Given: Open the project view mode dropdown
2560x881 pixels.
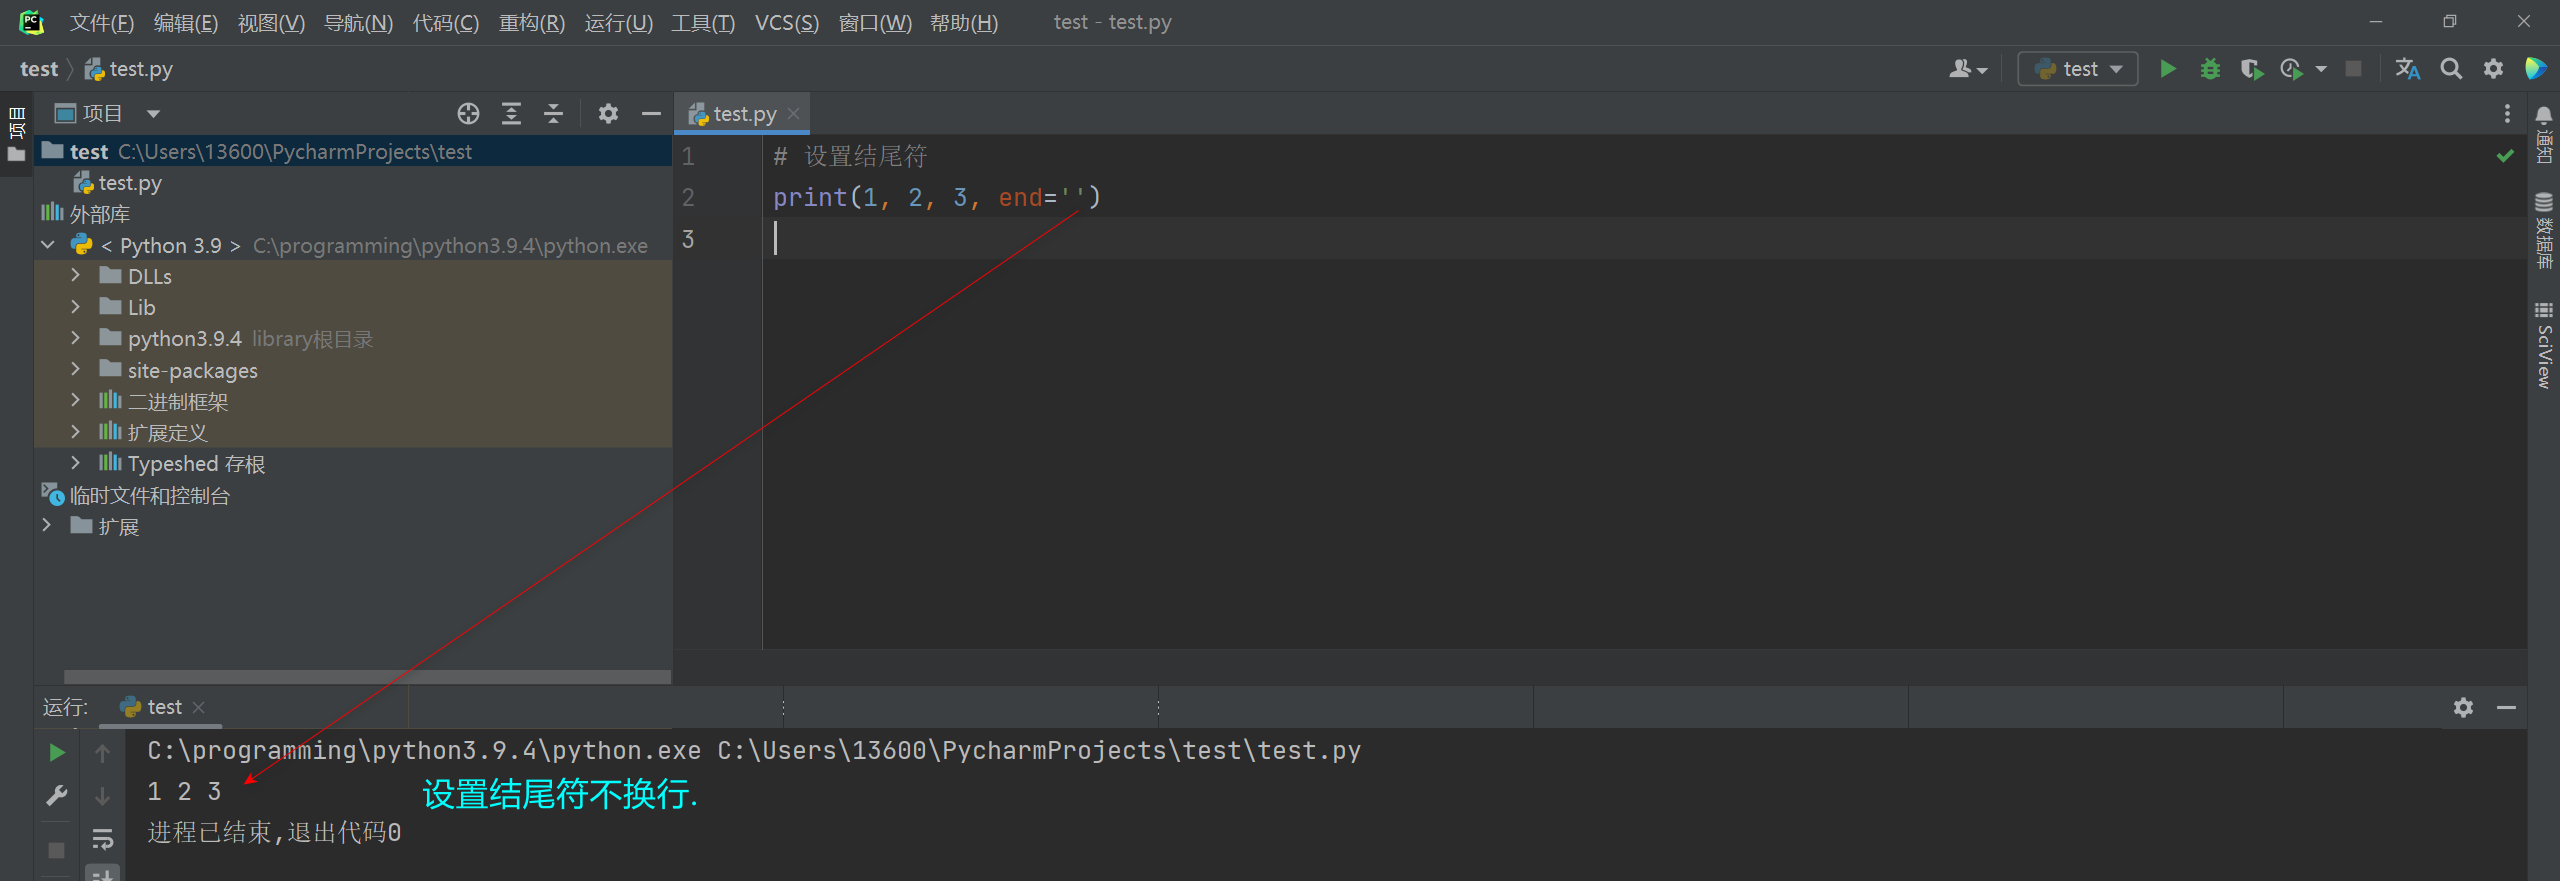Looking at the screenshot, I should [153, 114].
